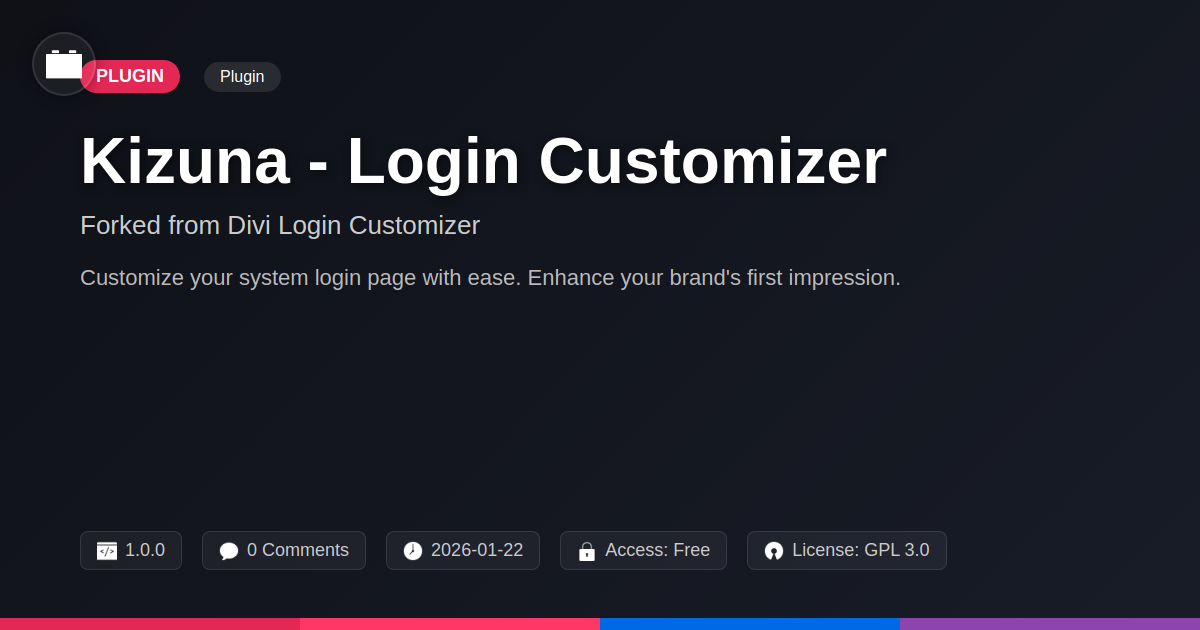Select the 2026-01-22 date chip
This screenshot has width=1200, height=630.
point(463,551)
